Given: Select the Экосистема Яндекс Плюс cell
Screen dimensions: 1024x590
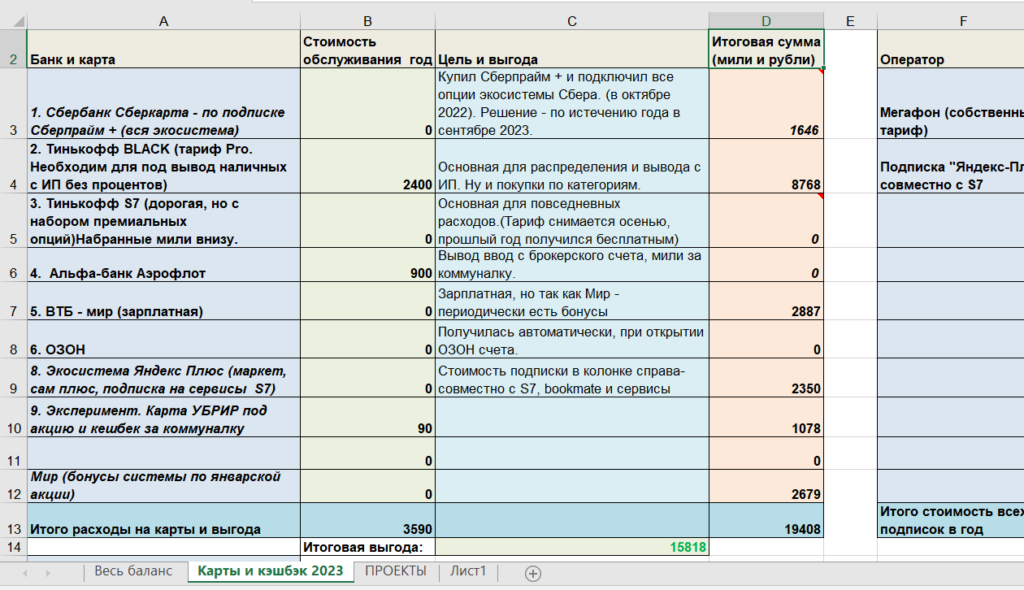Looking at the screenshot, I should (x=163, y=378).
